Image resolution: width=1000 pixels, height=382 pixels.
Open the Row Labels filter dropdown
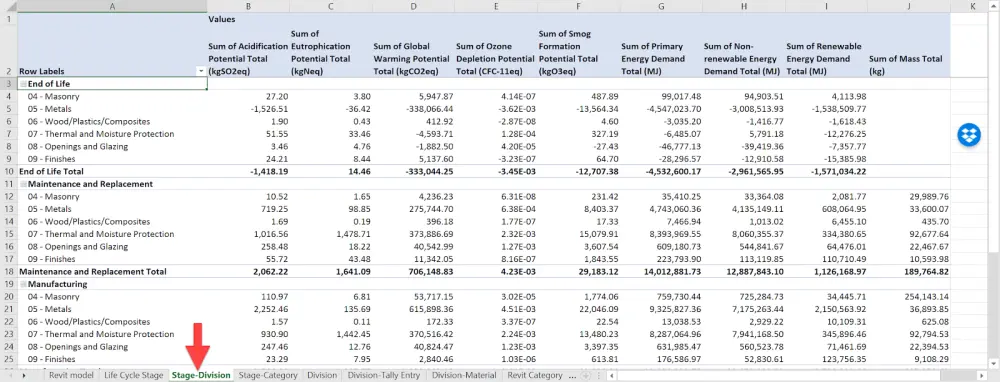tap(202, 71)
